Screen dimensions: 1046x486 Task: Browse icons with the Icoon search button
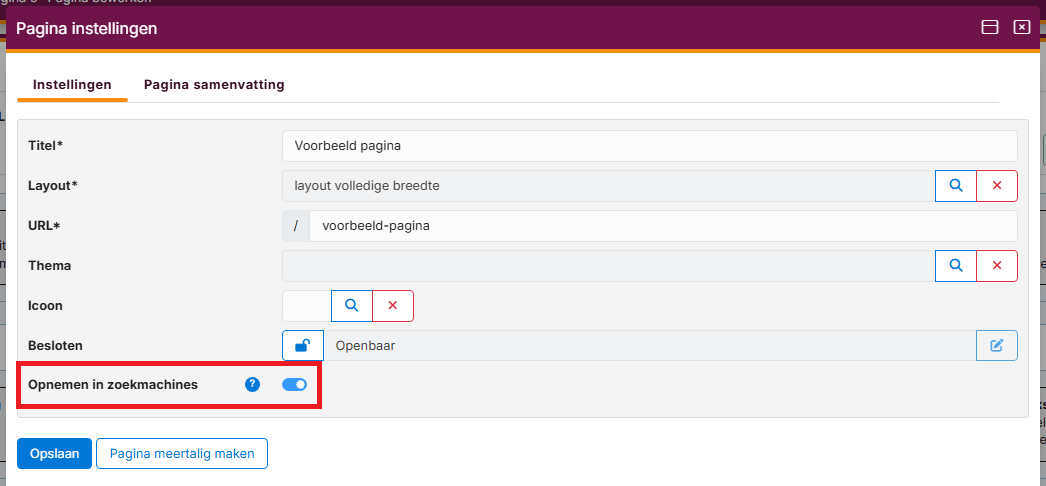pyautogui.click(x=352, y=306)
